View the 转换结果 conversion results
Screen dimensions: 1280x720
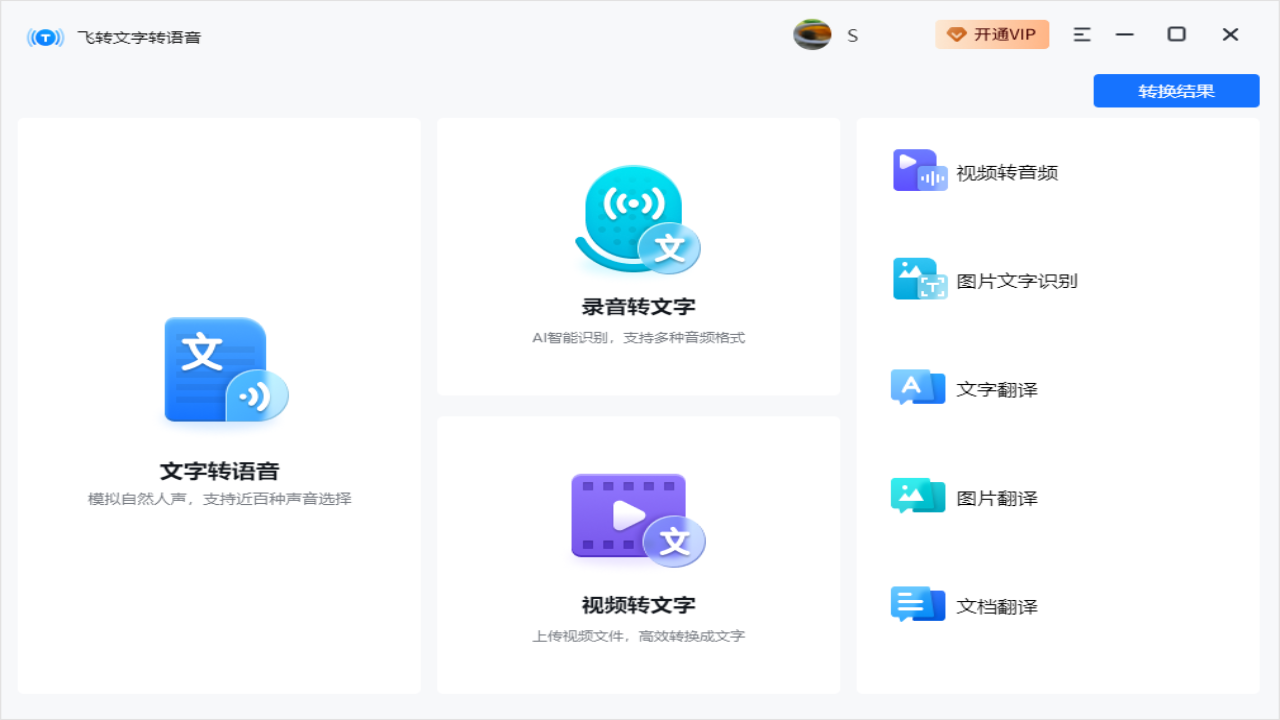(1176, 90)
